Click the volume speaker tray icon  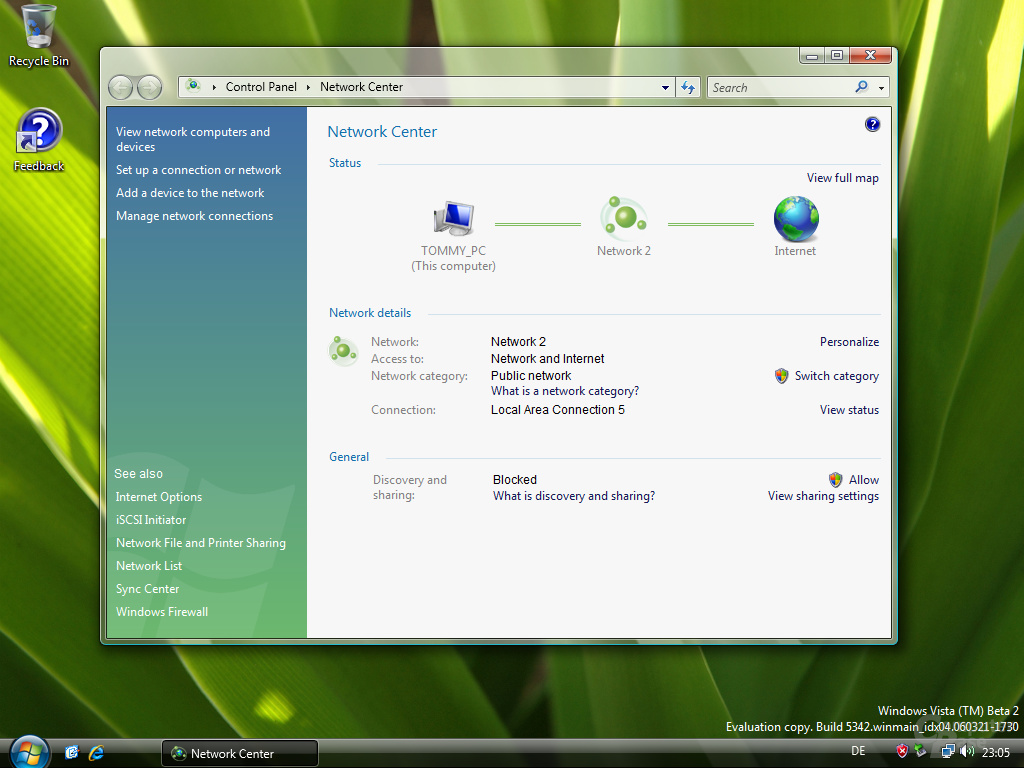pyautogui.click(x=967, y=752)
